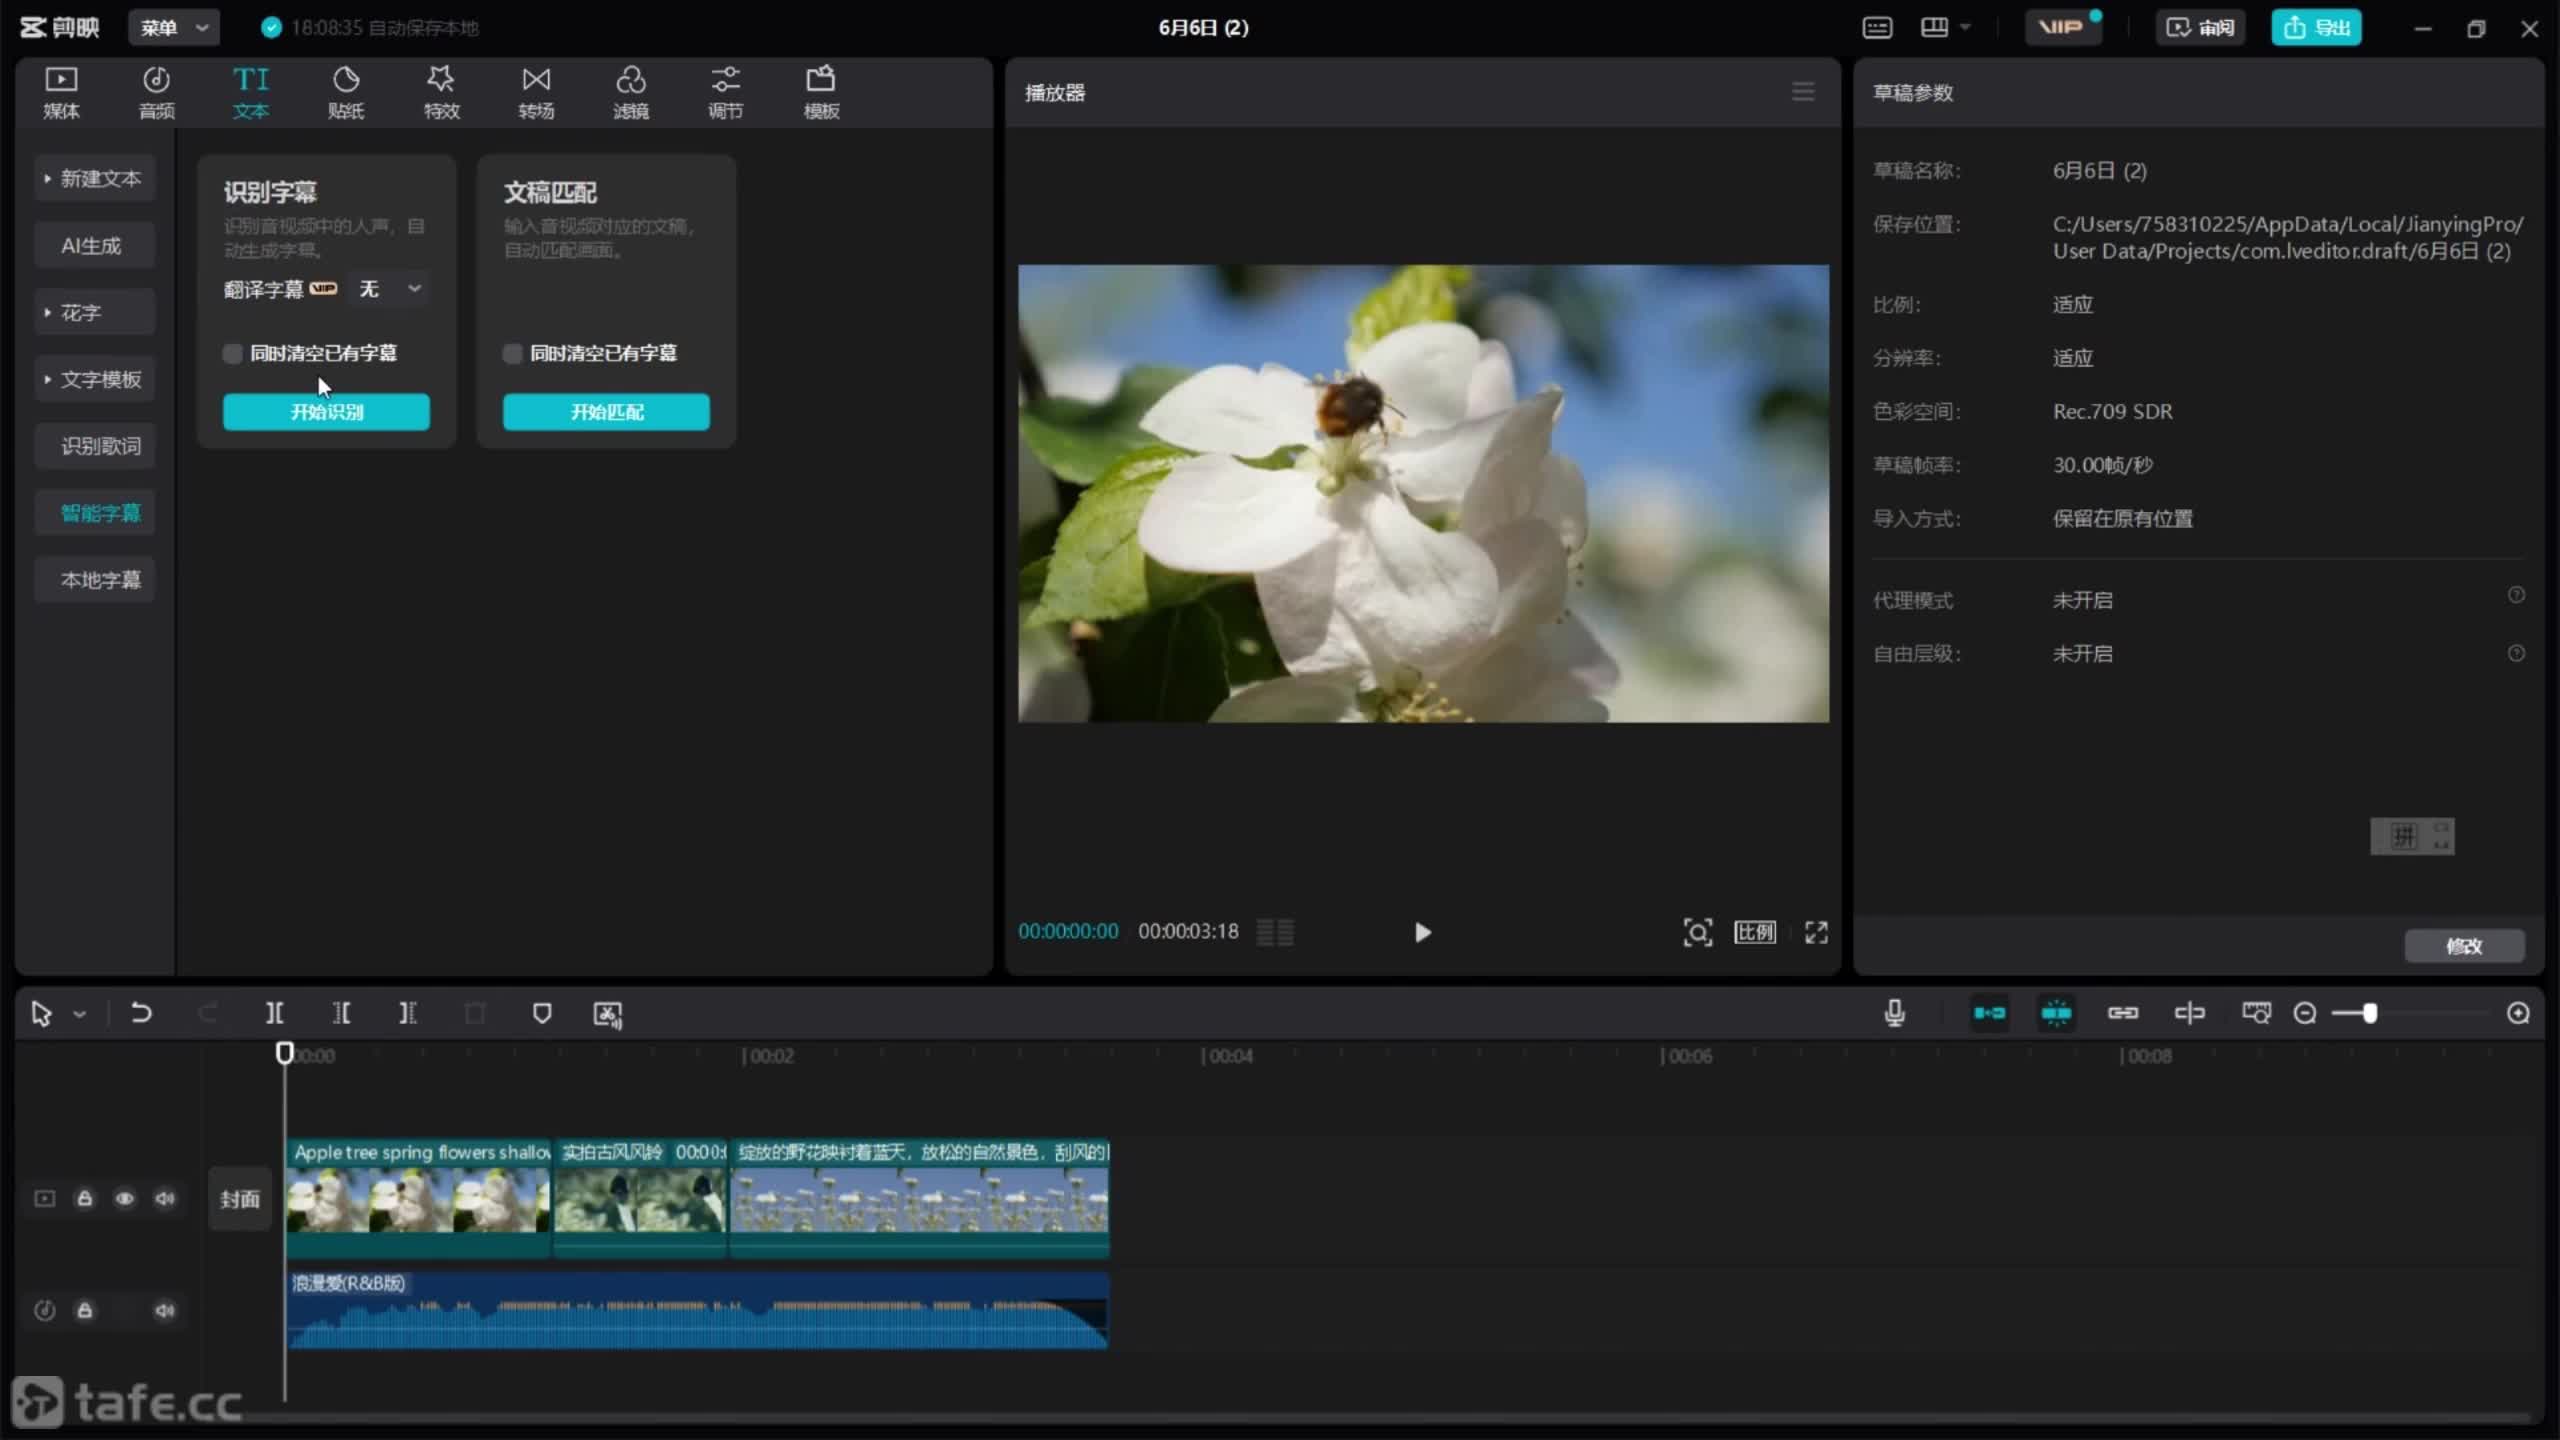Lock the video track
2560x1440 pixels.
pyautogui.click(x=85, y=1198)
